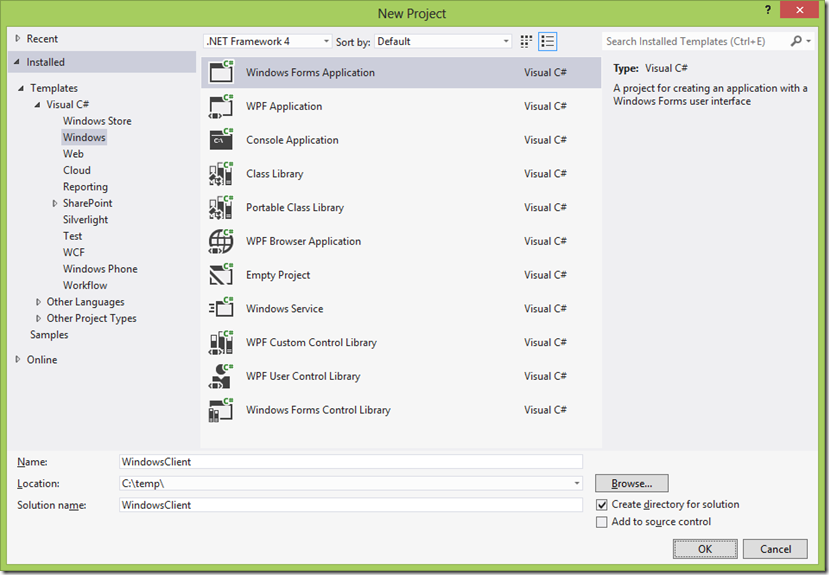The width and height of the screenshot is (829, 575).
Task: Click the Class Library template icon
Action: click(x=221, y=173)
